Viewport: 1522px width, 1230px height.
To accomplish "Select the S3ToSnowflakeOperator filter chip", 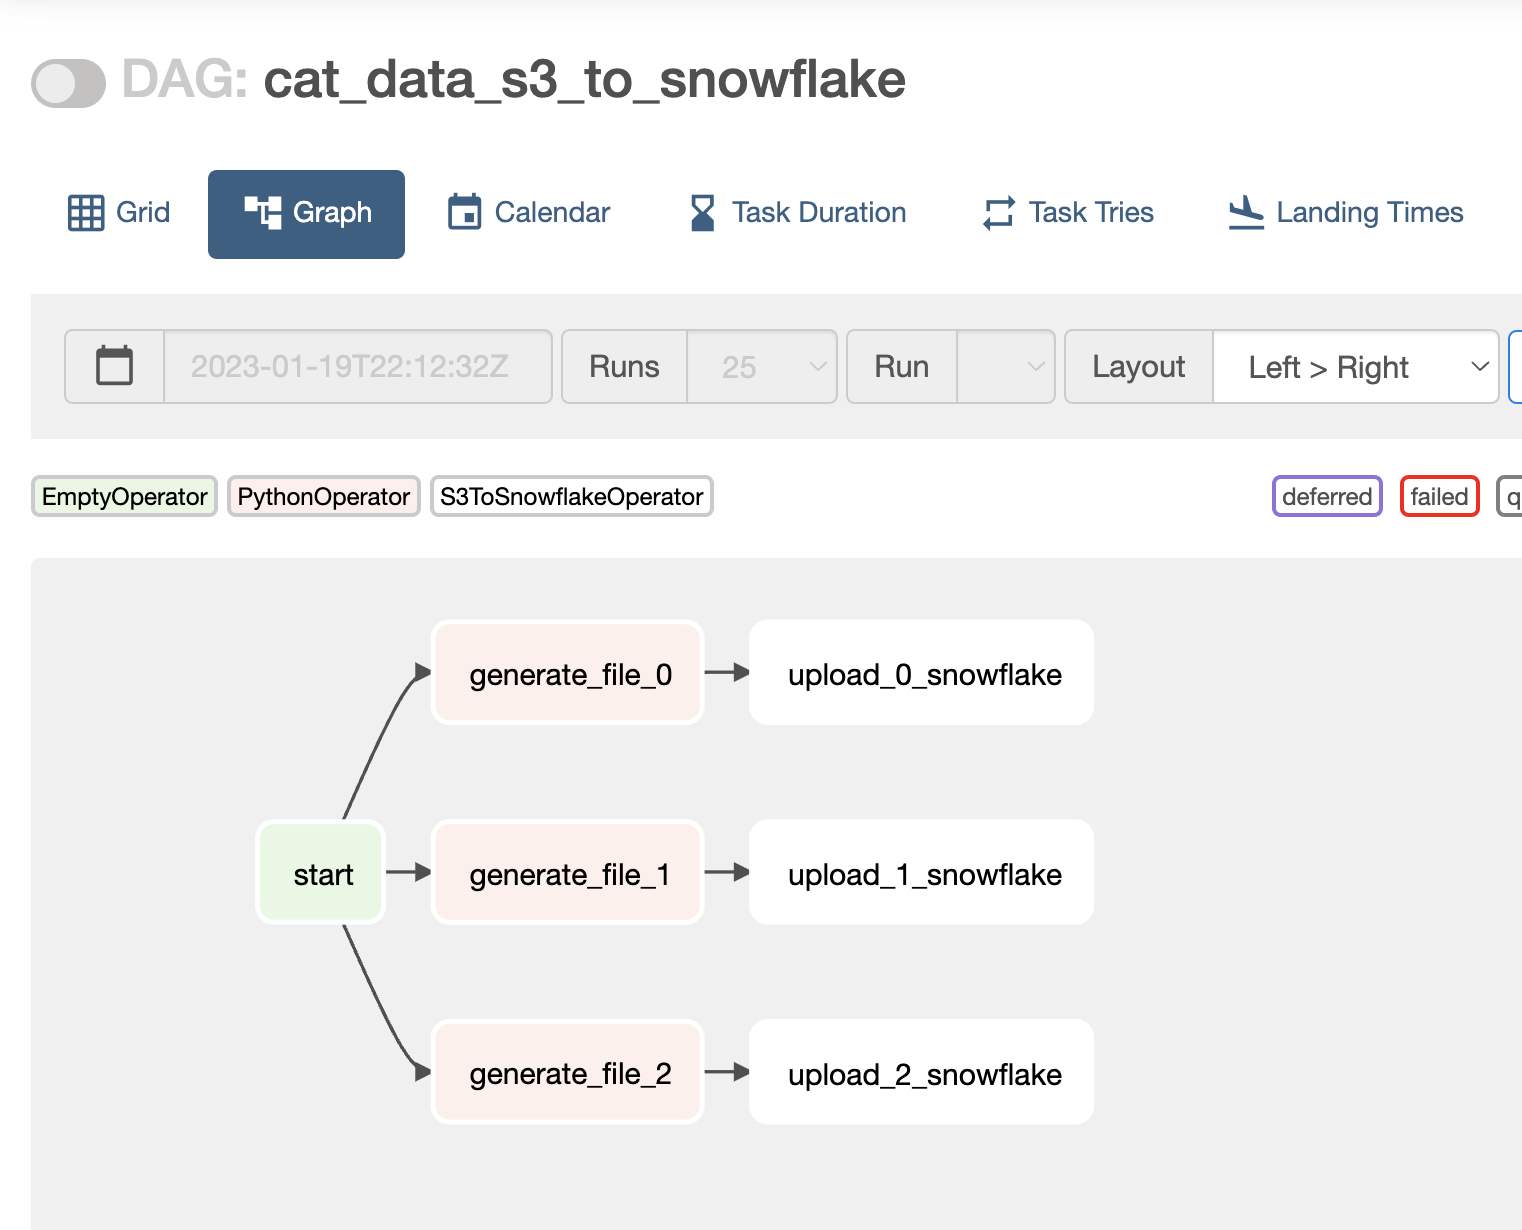I will pos(571,496).
